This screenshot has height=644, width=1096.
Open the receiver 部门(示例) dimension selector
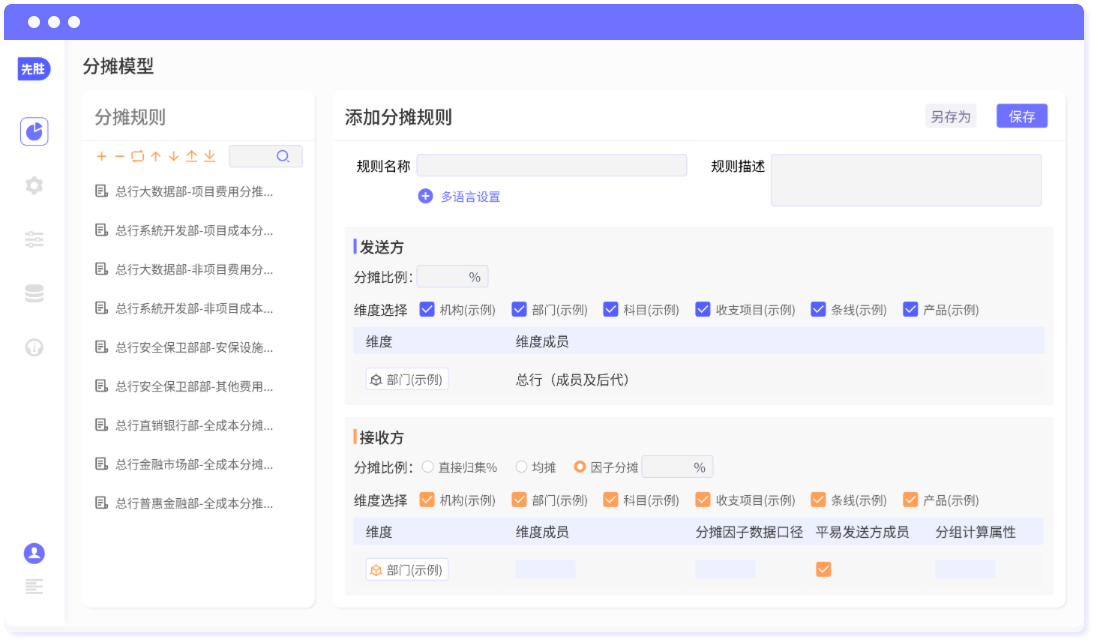click(x=407, y=570)
